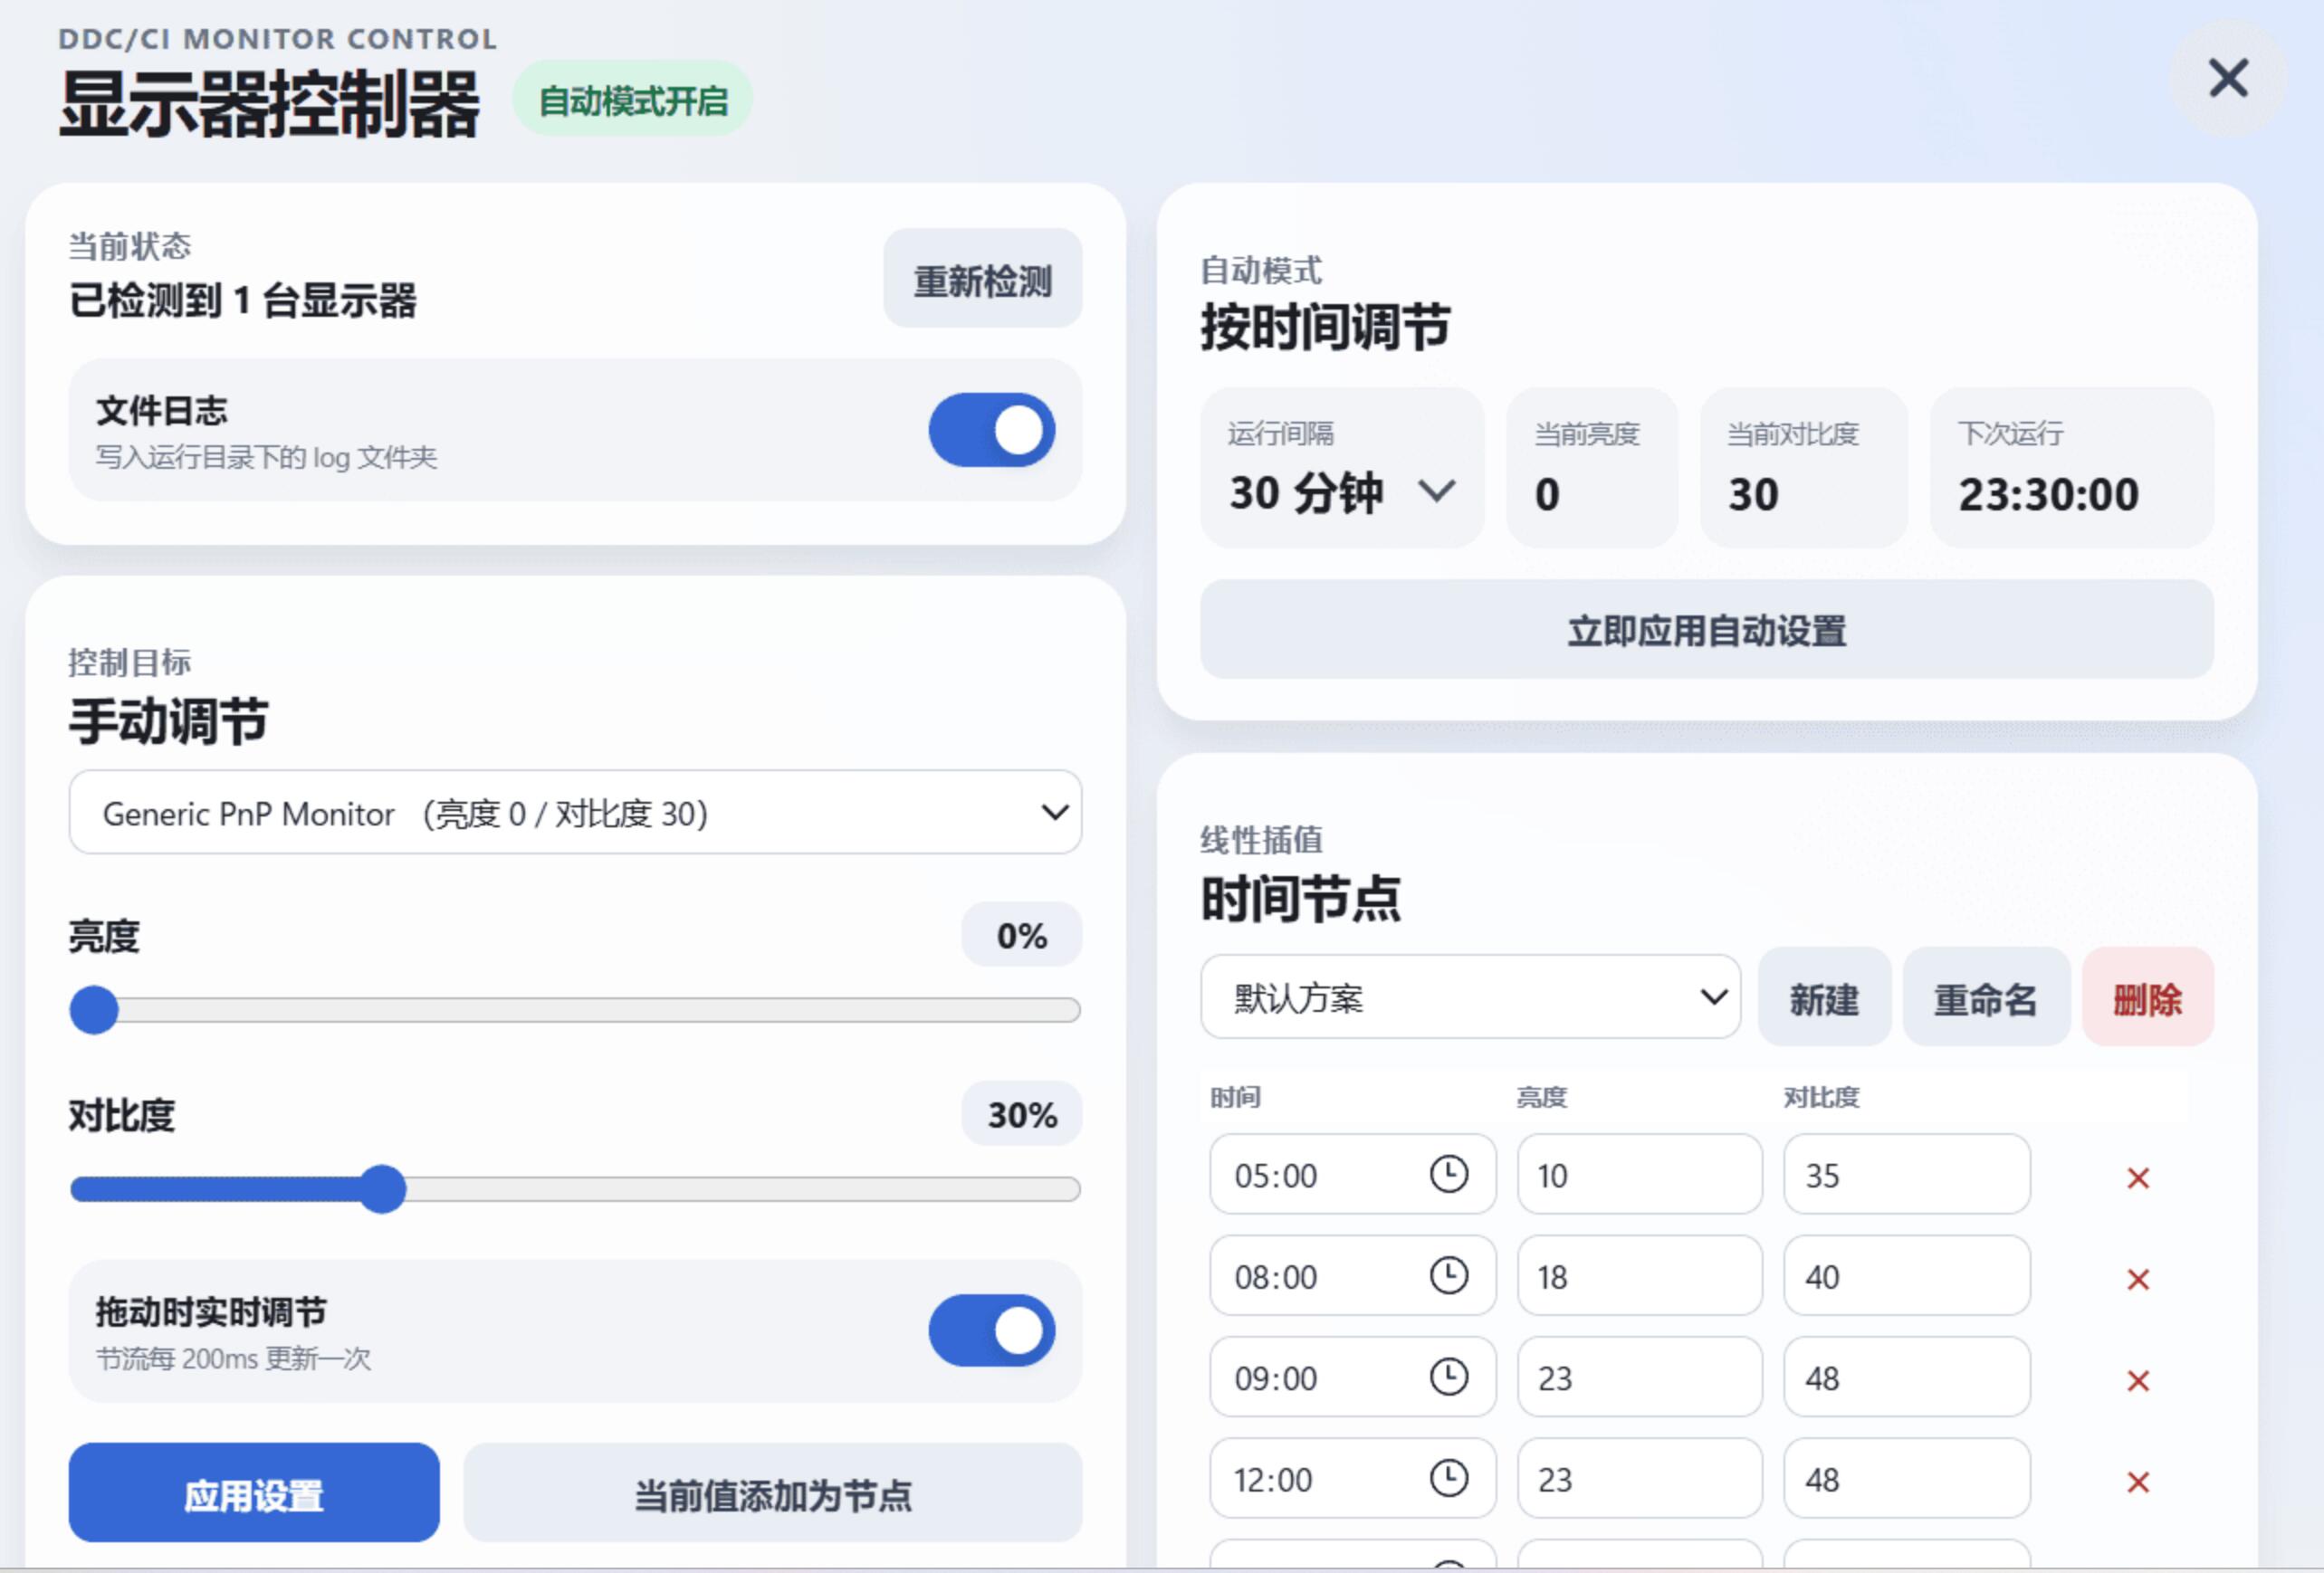The width and height of the screenshot is (2324, 1573).
Task: Click 当前值添加为节点 button
Action: tap(772, 1493)
